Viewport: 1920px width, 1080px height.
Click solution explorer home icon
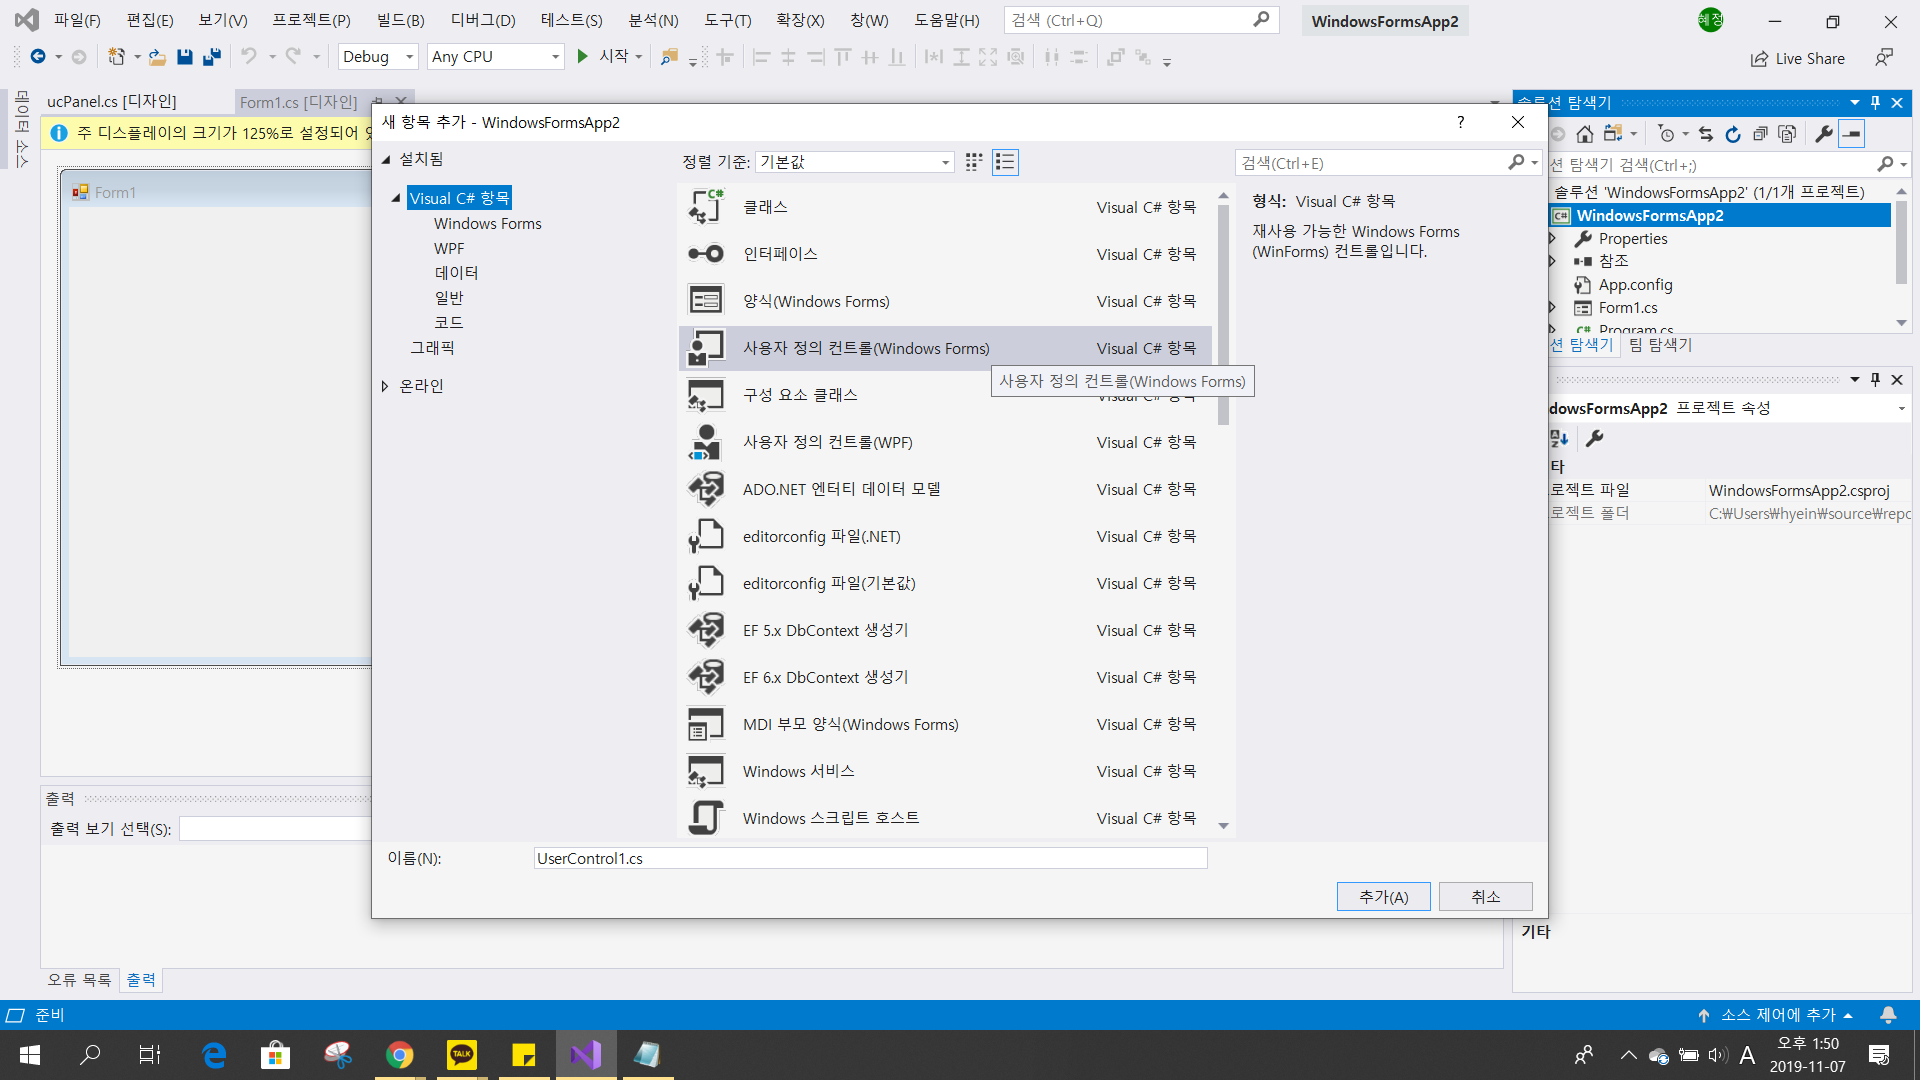pos(1585,134)
